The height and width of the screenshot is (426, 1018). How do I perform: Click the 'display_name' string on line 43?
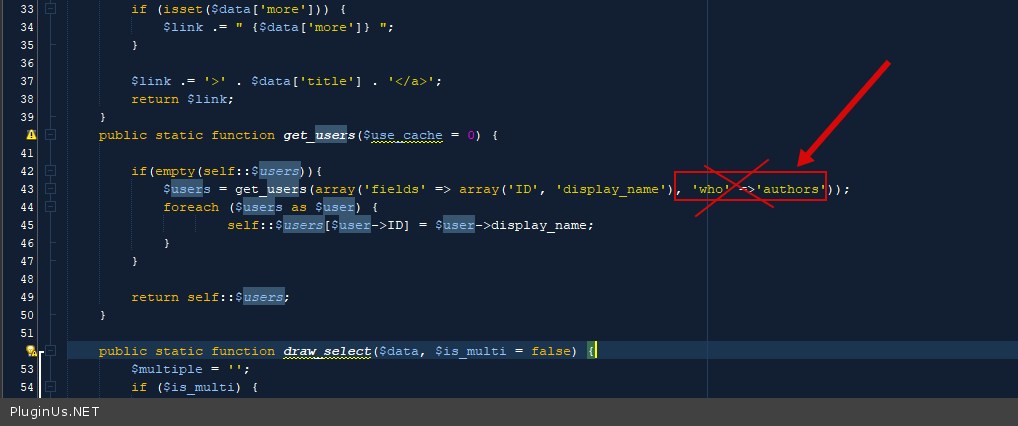click(612, 189)
